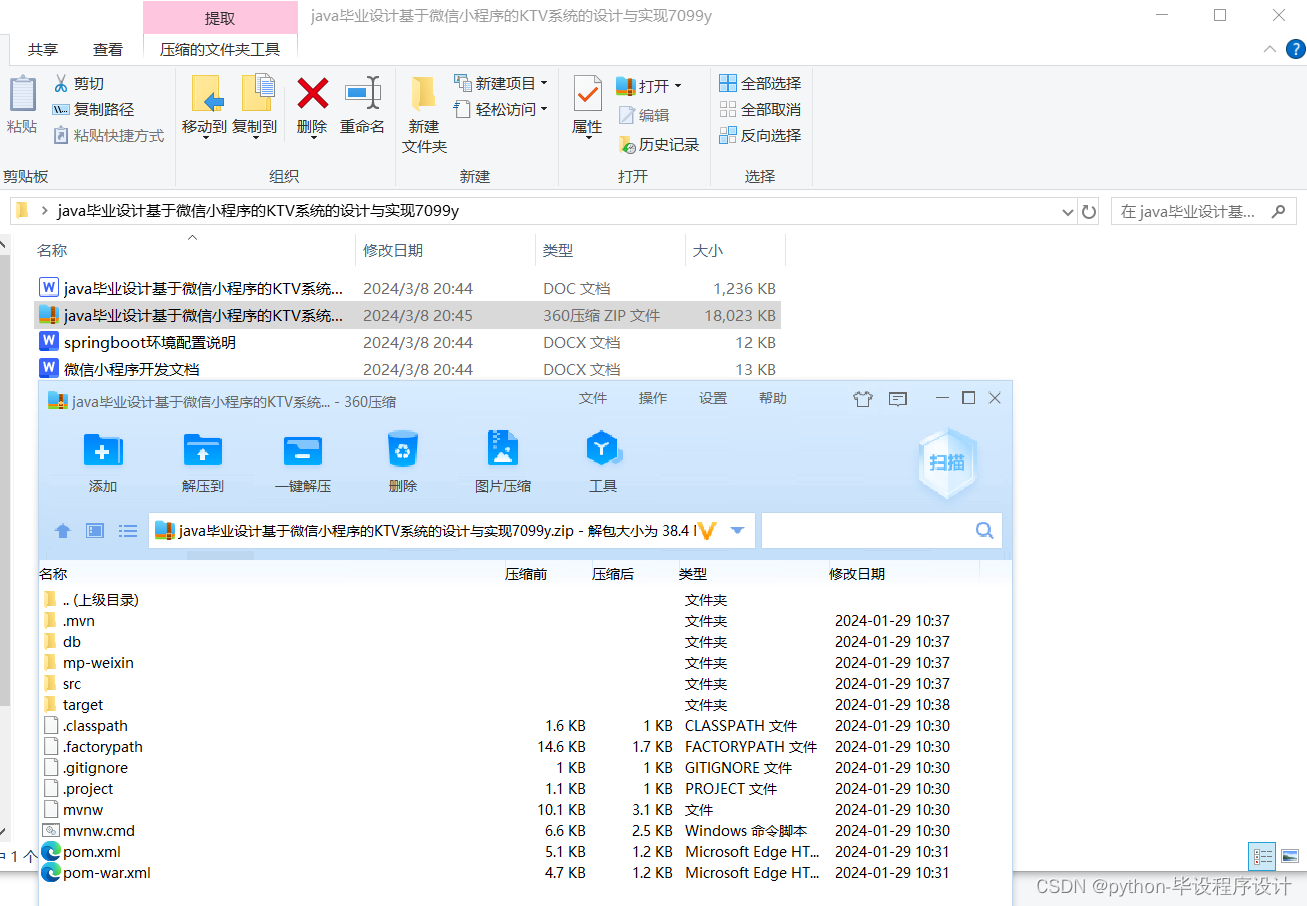
Task: Sort archive list by 压缩前 column
Action: 526,574
